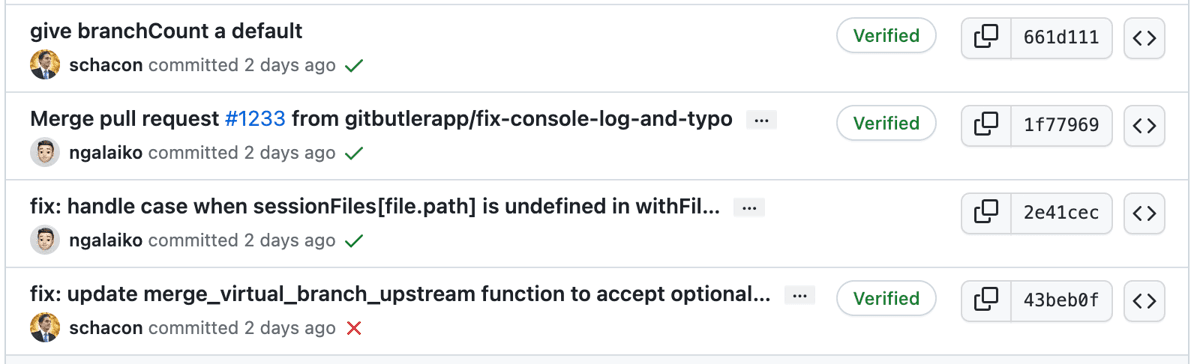Open commit 'give branchCount a default'

(x=166, y=31)
